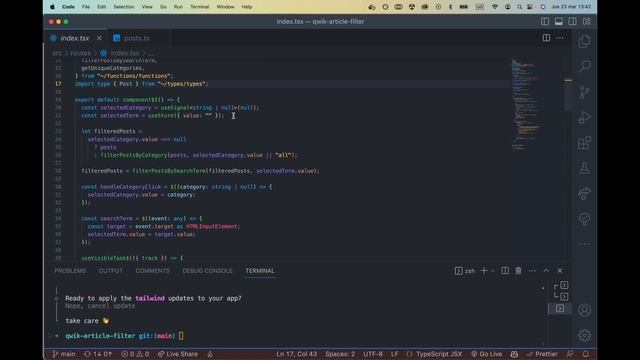Click the Live Share status bar button
The width and height of the screenshot is (640, 360).
click(x=178, y=354)
